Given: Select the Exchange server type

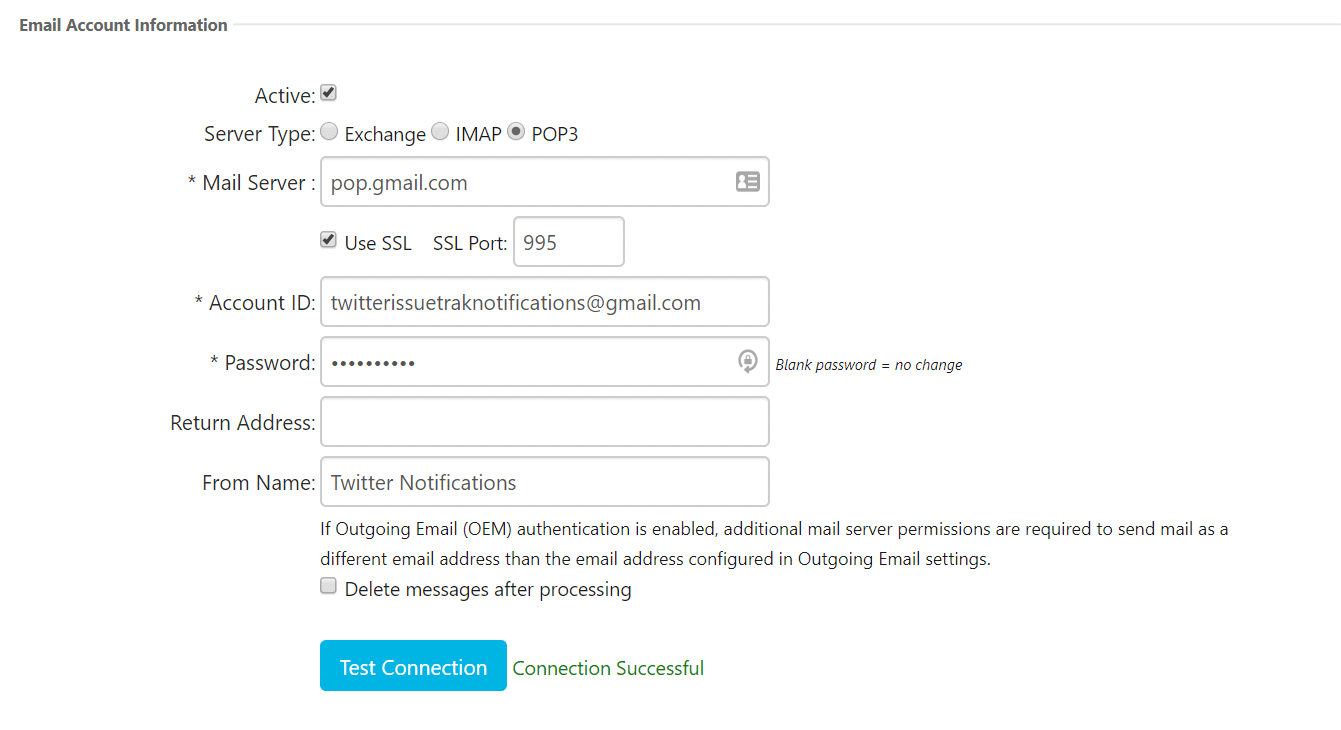Looking at the screenshot, I should [x=328, y=132].
